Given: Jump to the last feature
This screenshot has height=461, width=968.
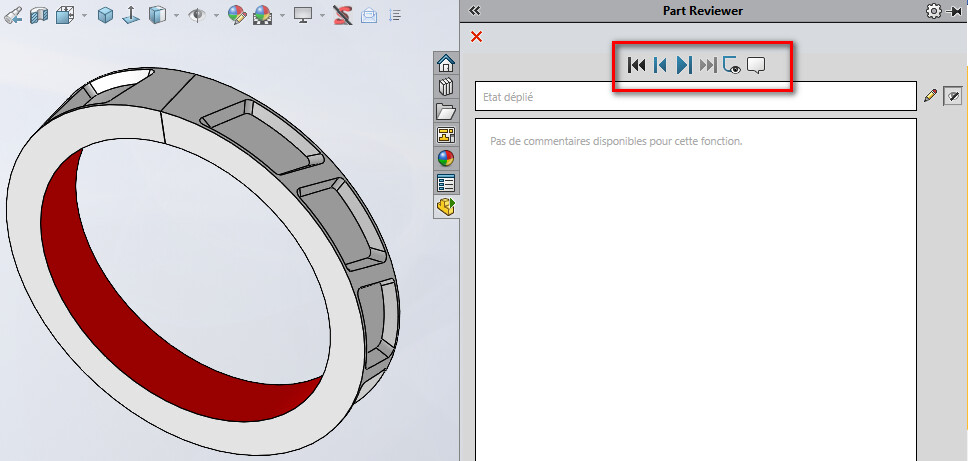Looking at the screenshot, I should click(x=708, y=66).
